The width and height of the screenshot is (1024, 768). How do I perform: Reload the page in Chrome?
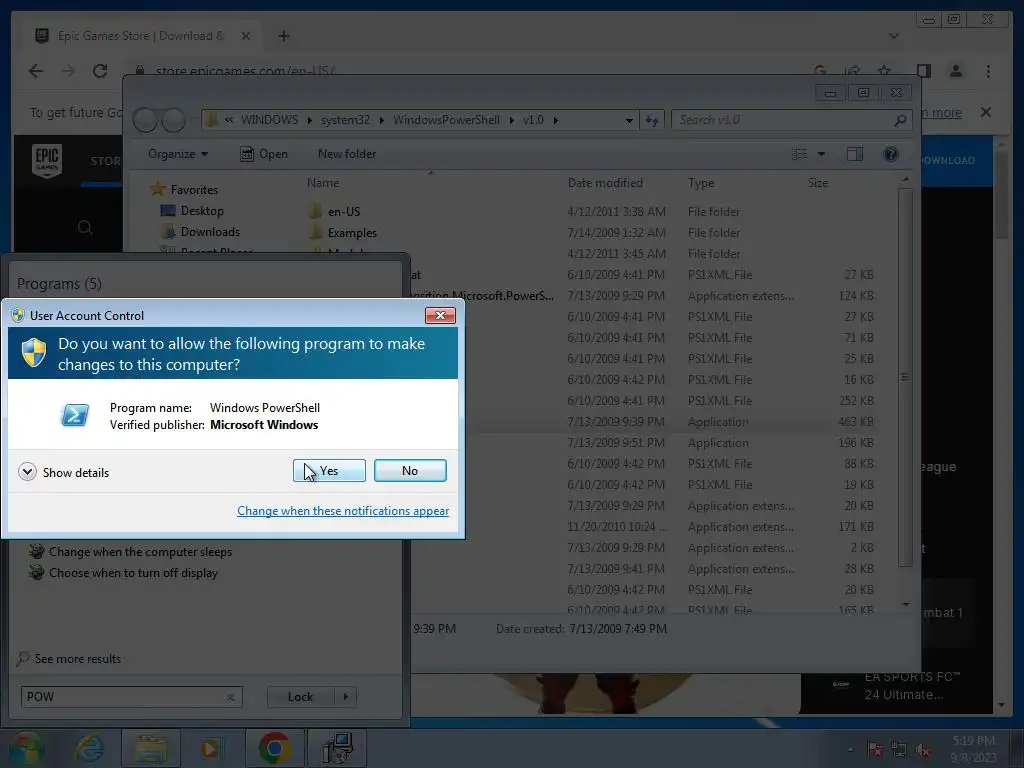pos(100,71)
